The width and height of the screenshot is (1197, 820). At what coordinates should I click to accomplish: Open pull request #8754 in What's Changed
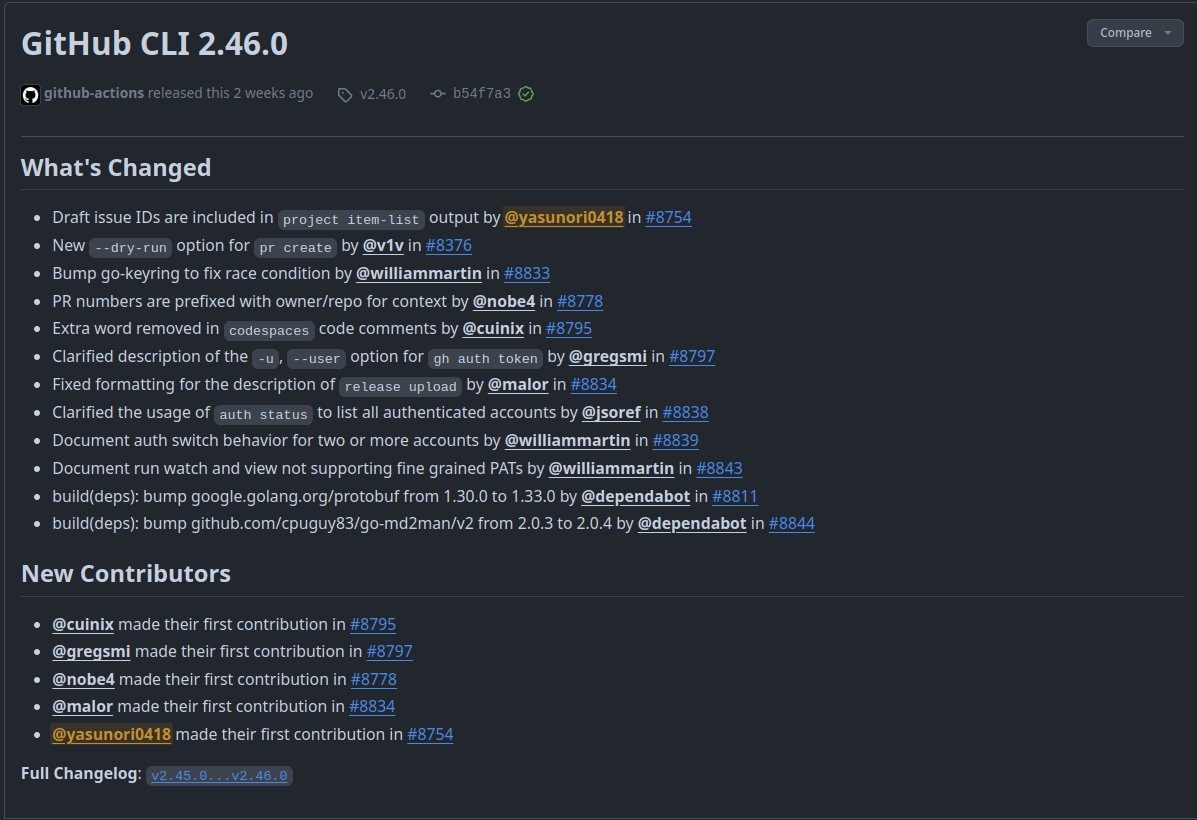coord(669,218)
